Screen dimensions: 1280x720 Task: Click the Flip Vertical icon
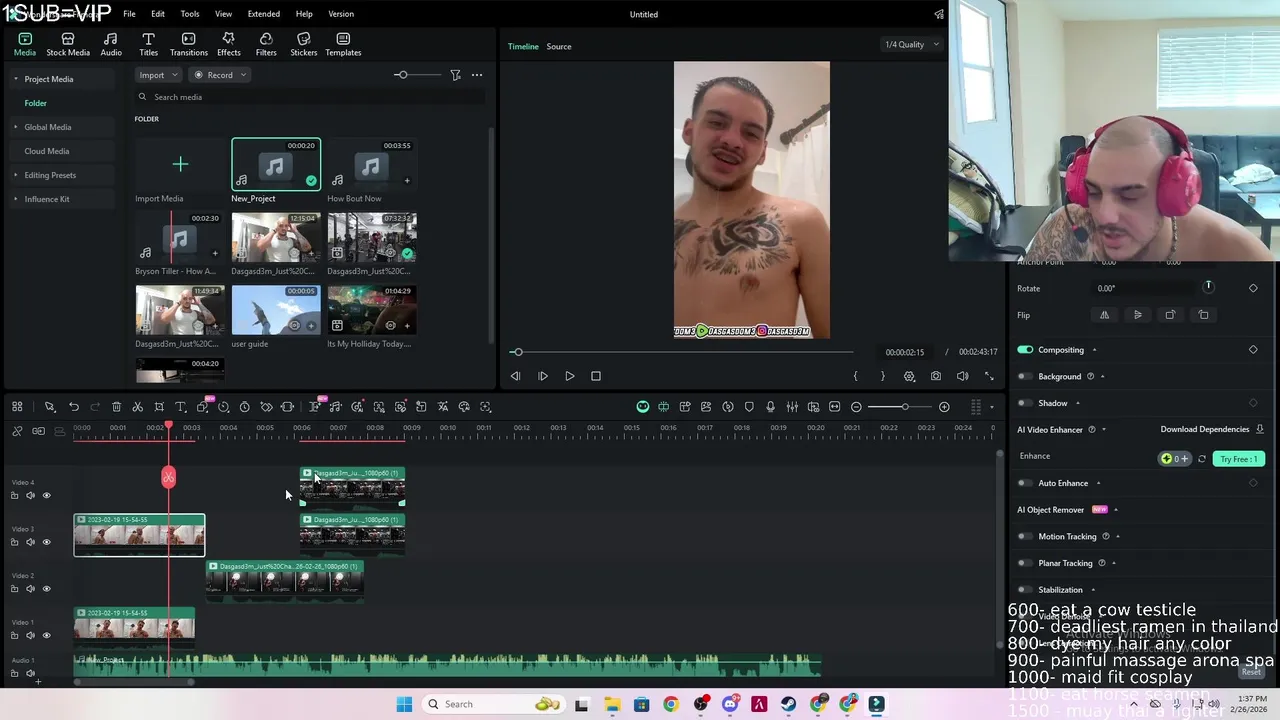(1137, 315)
